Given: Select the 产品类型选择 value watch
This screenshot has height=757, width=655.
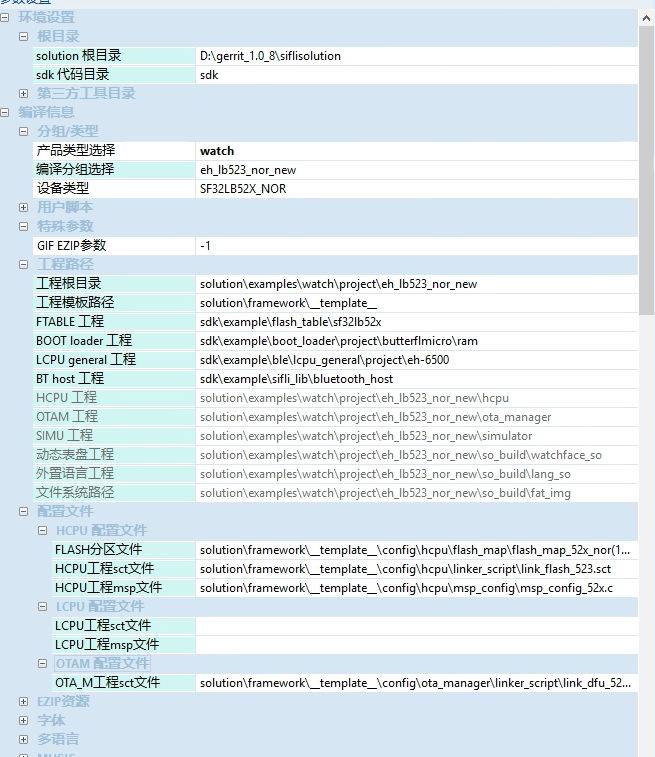Looking at the screenshot, I should click(x=417, y=151).
